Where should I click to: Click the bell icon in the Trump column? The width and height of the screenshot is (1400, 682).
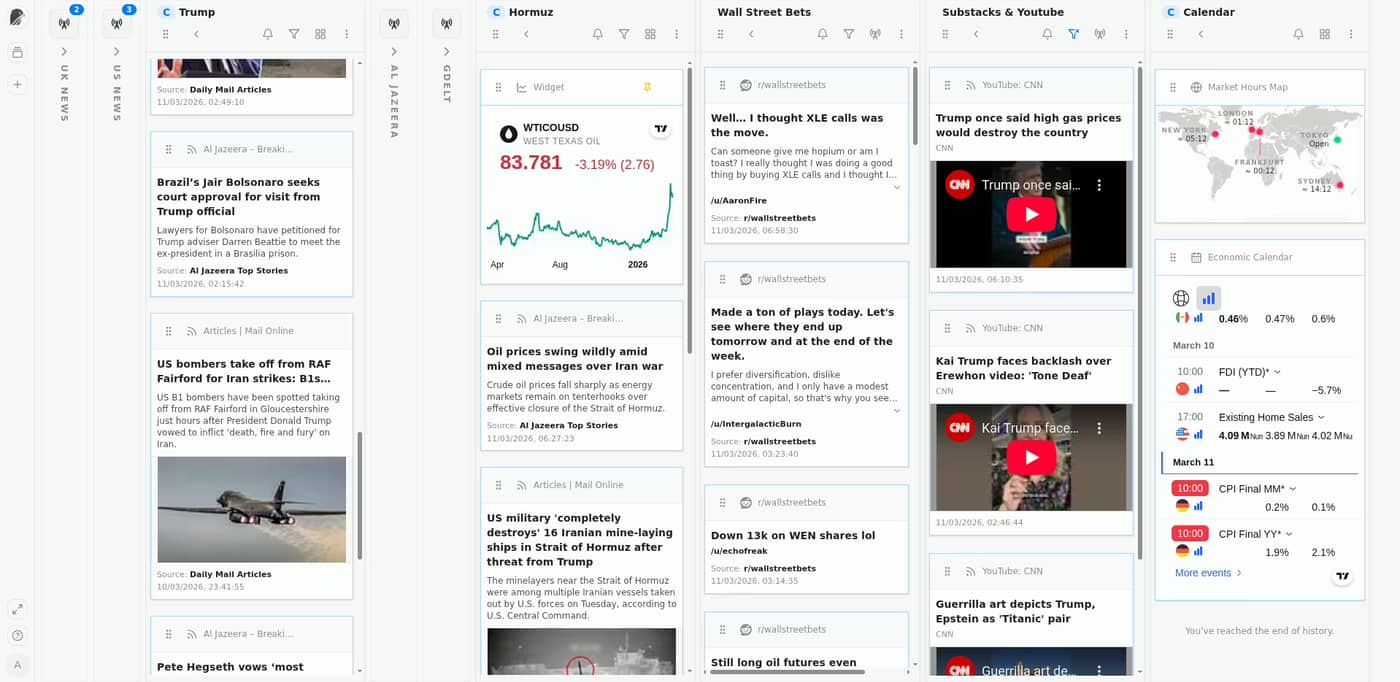point(268,34)
